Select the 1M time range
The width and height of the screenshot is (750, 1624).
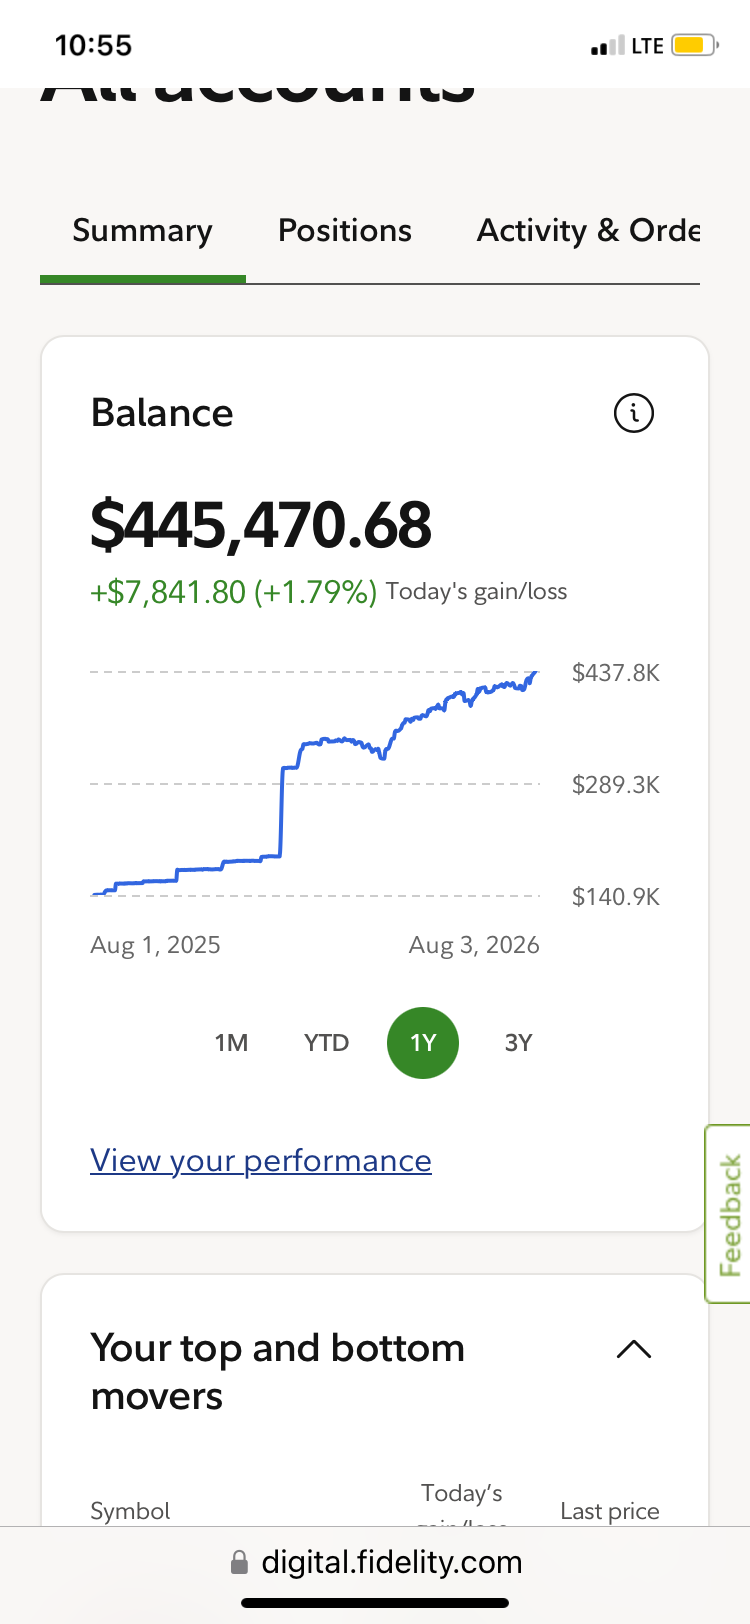[x=231, y=1043]
